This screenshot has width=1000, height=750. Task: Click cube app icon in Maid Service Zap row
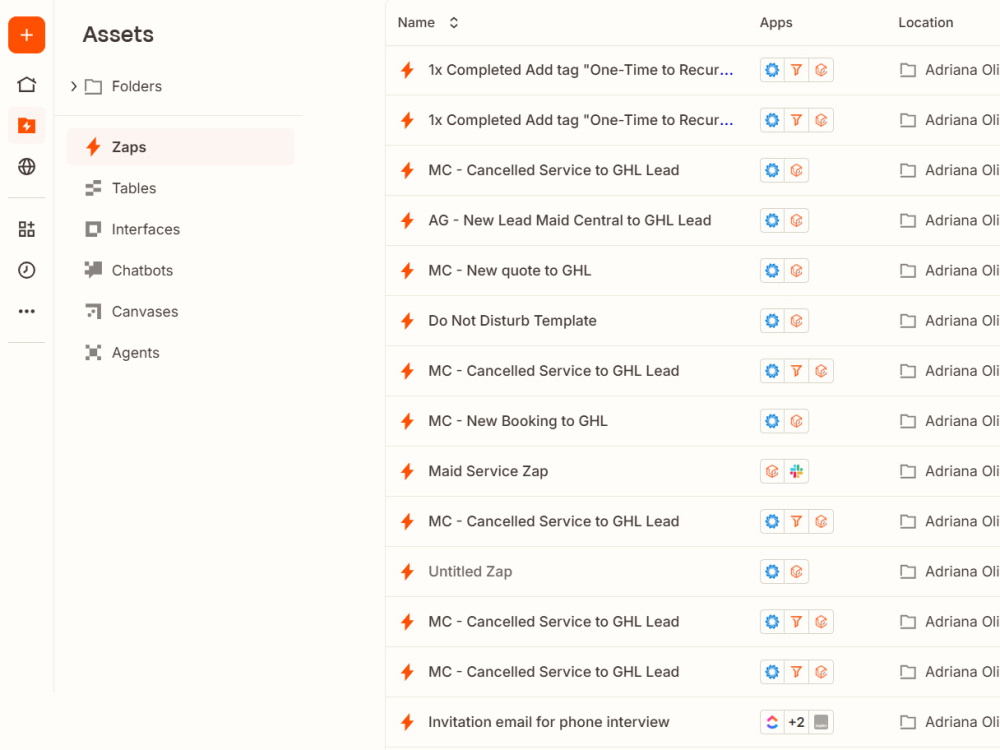pos(772,471)
